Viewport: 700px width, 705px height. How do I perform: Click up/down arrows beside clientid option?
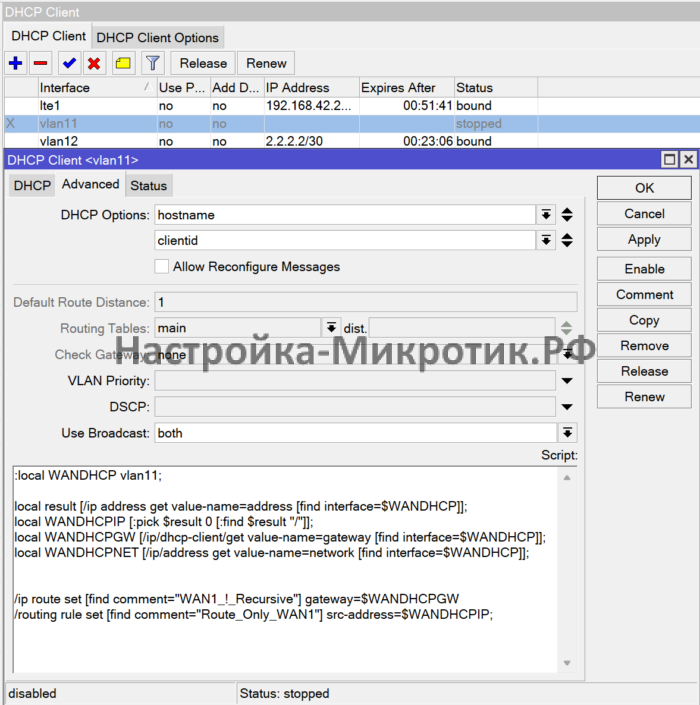pos(567,241)
